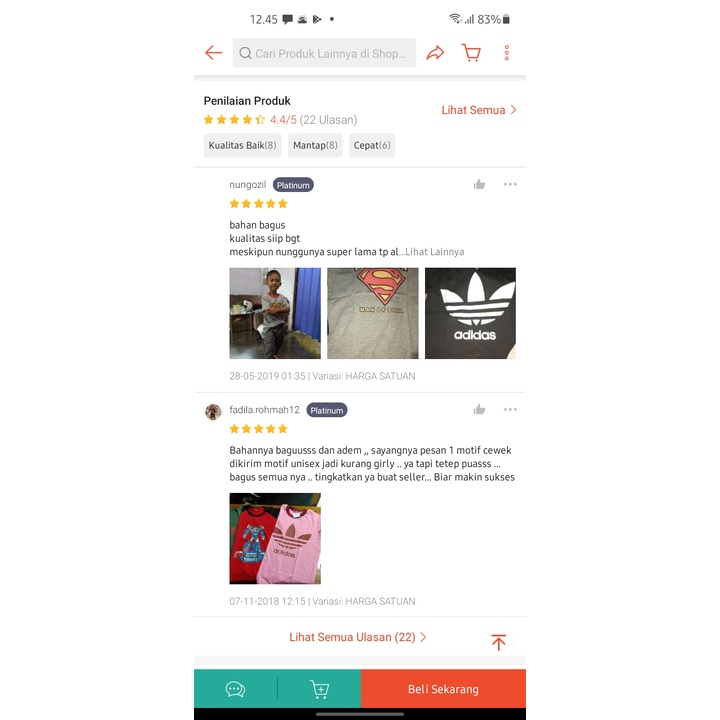Select the Cepat(6) filter tag

(x=372, y=146)
